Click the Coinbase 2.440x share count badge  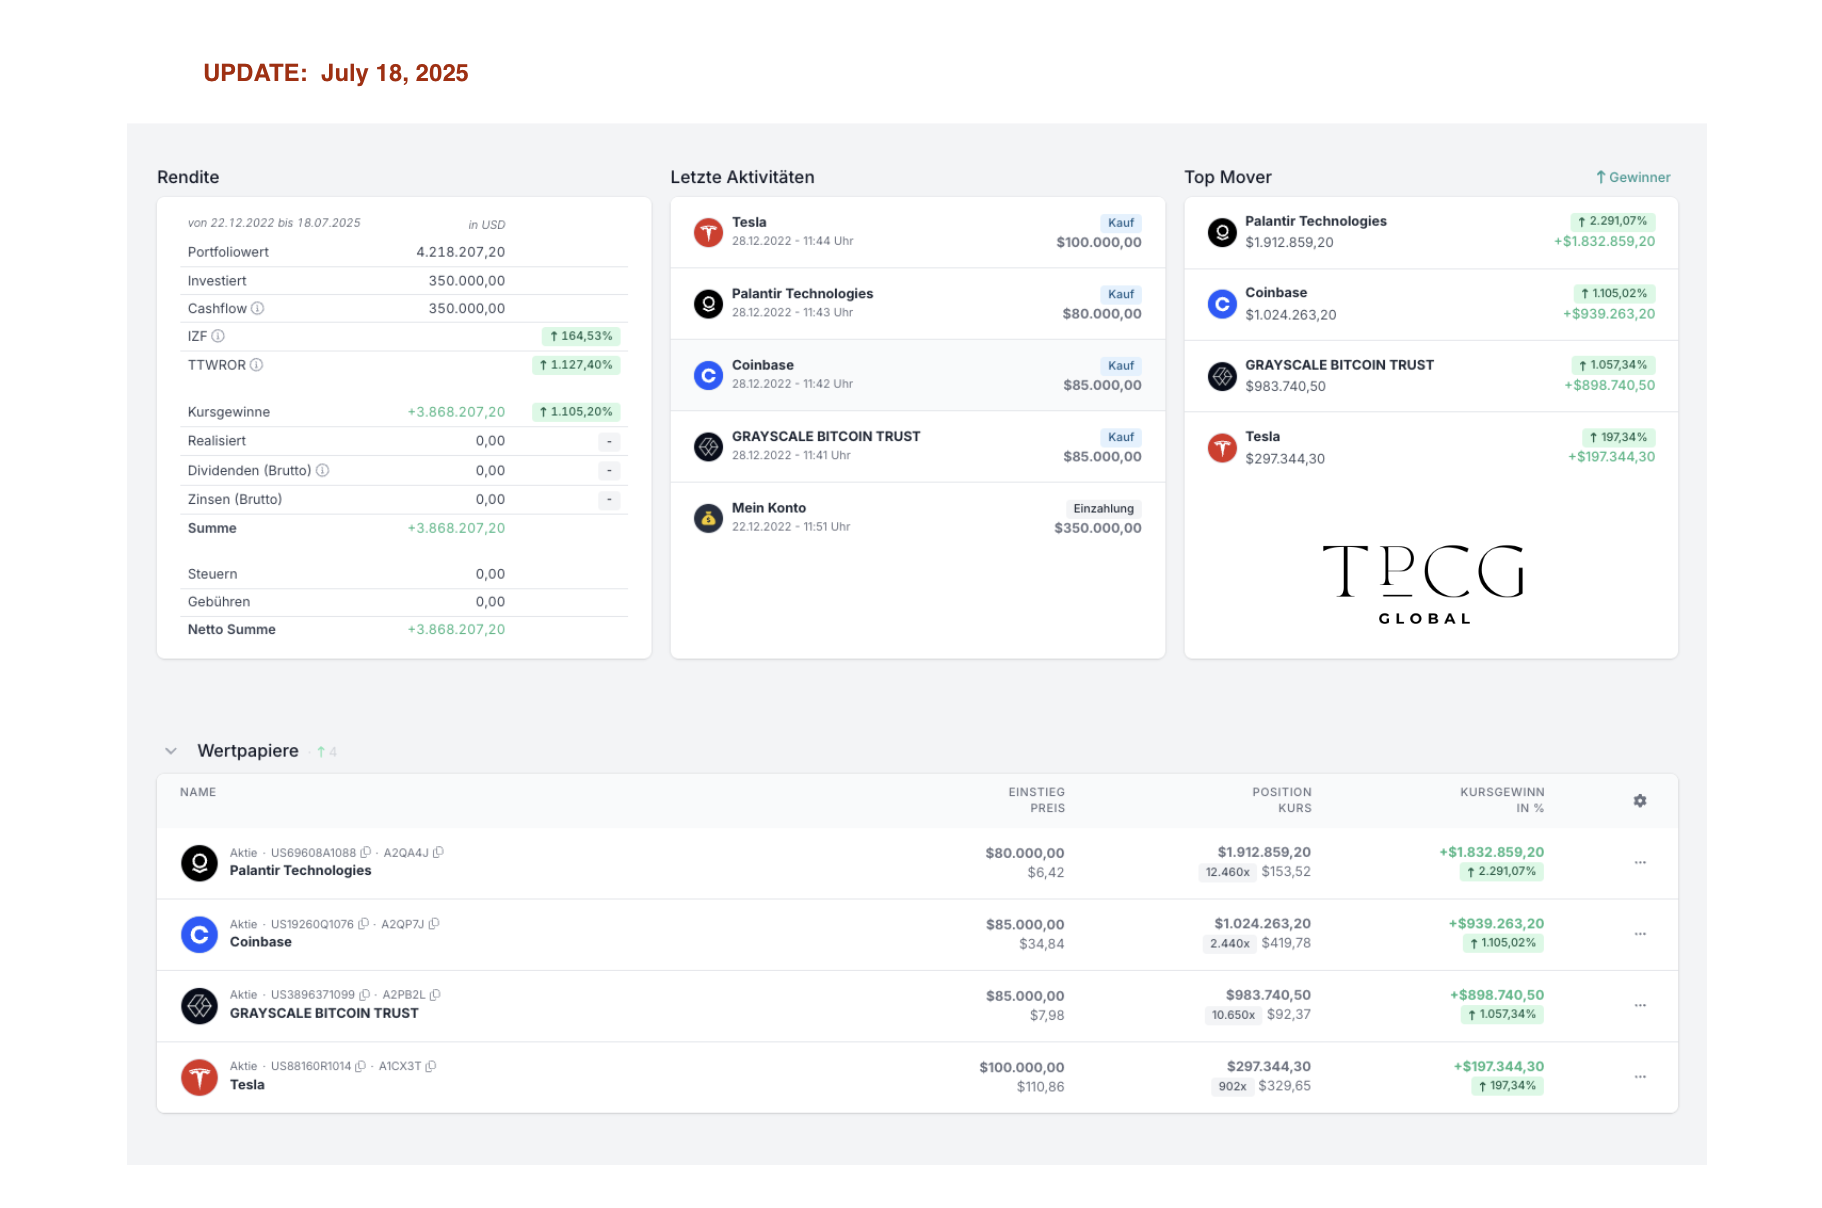click(x=1229, y=943)
